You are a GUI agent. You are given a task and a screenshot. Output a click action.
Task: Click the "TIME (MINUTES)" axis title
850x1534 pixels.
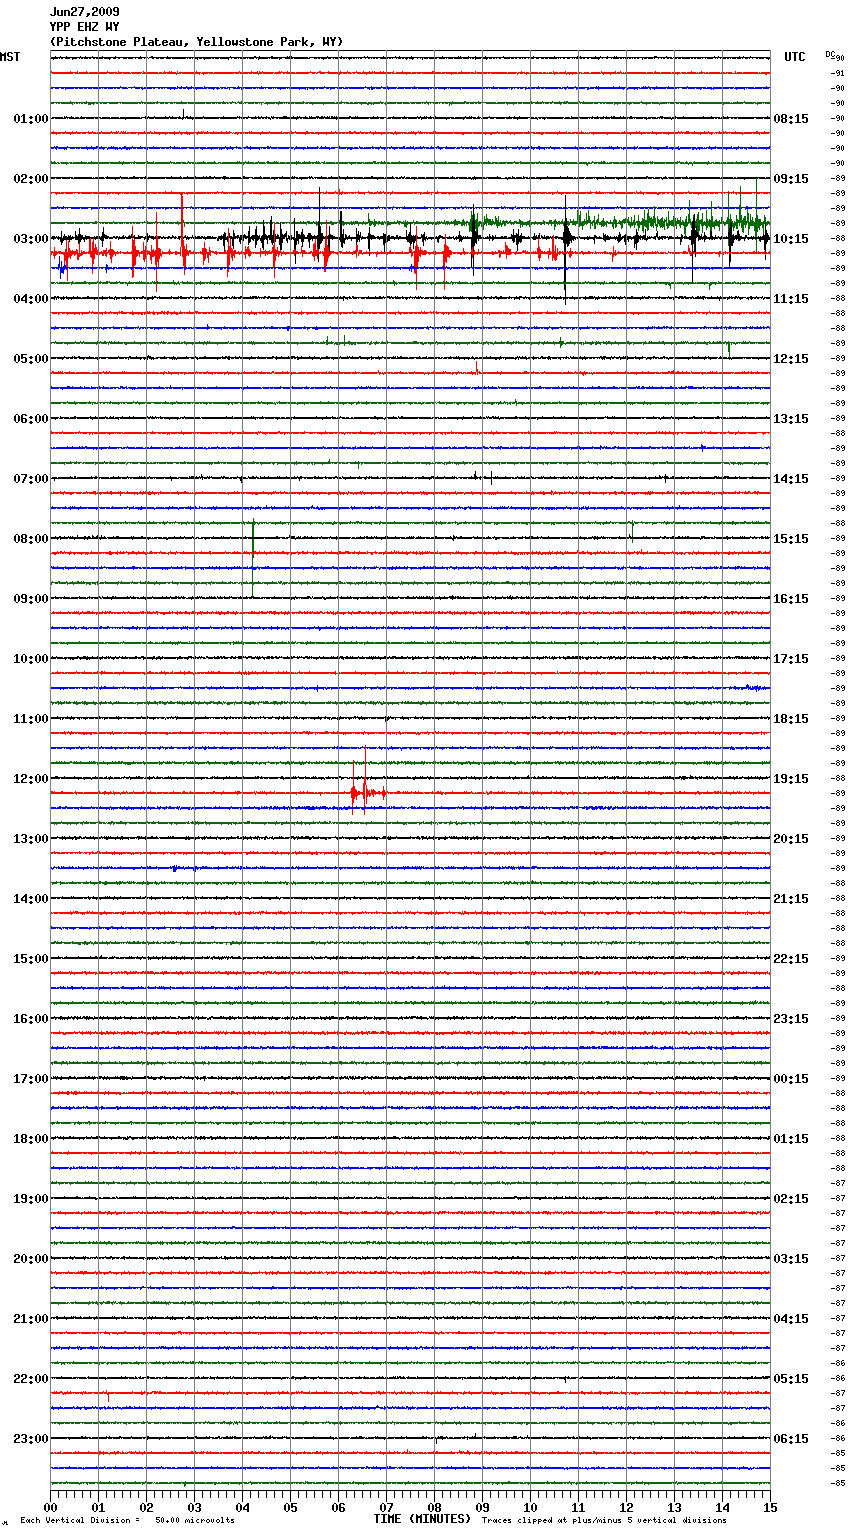pos(422,1519)
